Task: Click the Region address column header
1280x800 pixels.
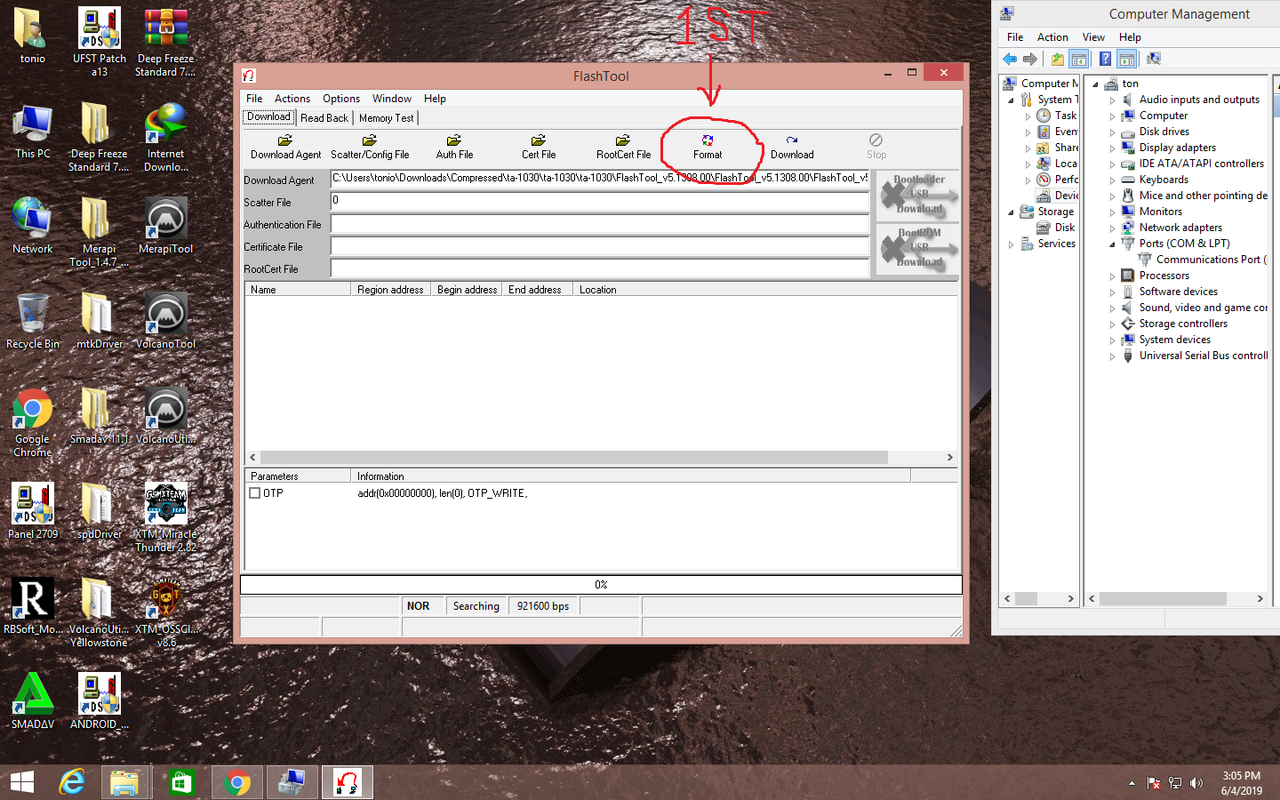Action: (391, 290)
